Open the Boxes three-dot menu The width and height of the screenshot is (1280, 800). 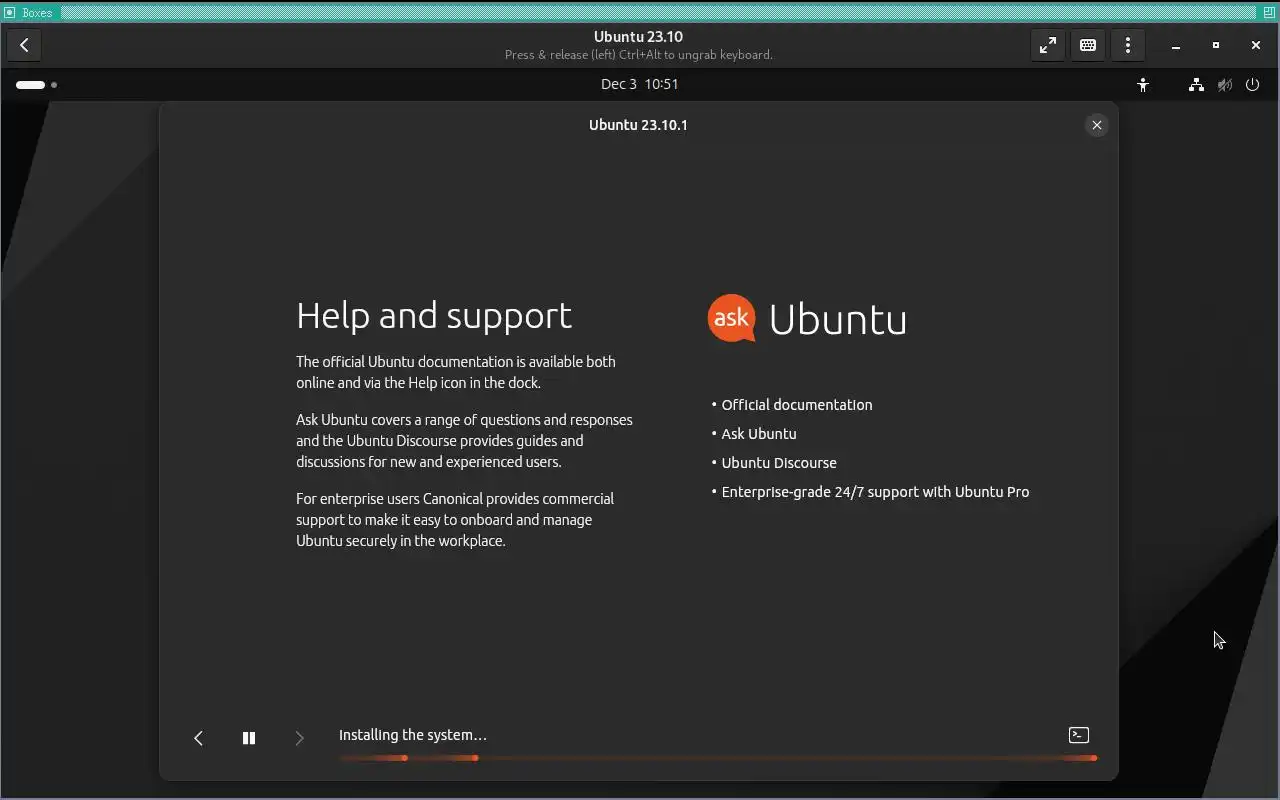point(1127,45)
